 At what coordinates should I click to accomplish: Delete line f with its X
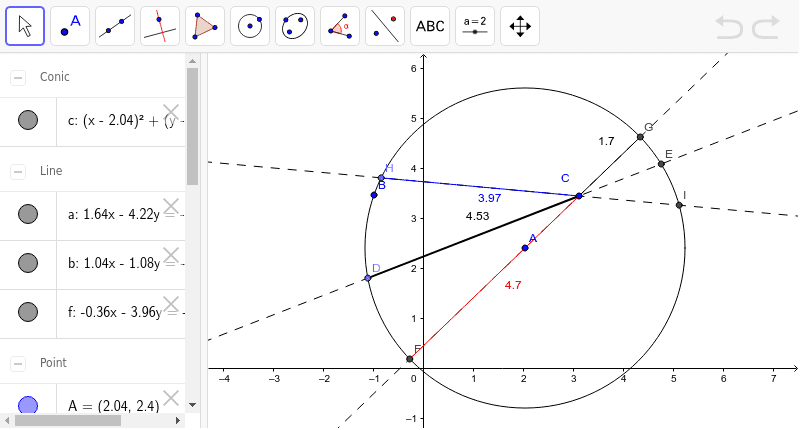171,304
